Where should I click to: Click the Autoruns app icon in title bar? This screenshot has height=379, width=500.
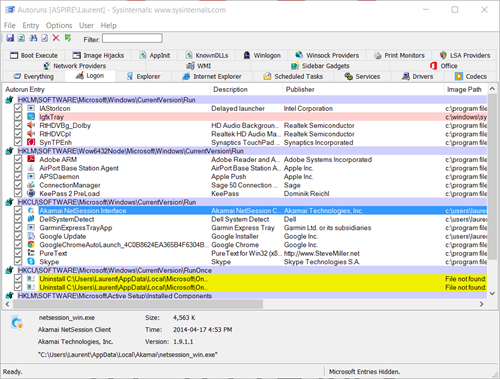[10, 10]
